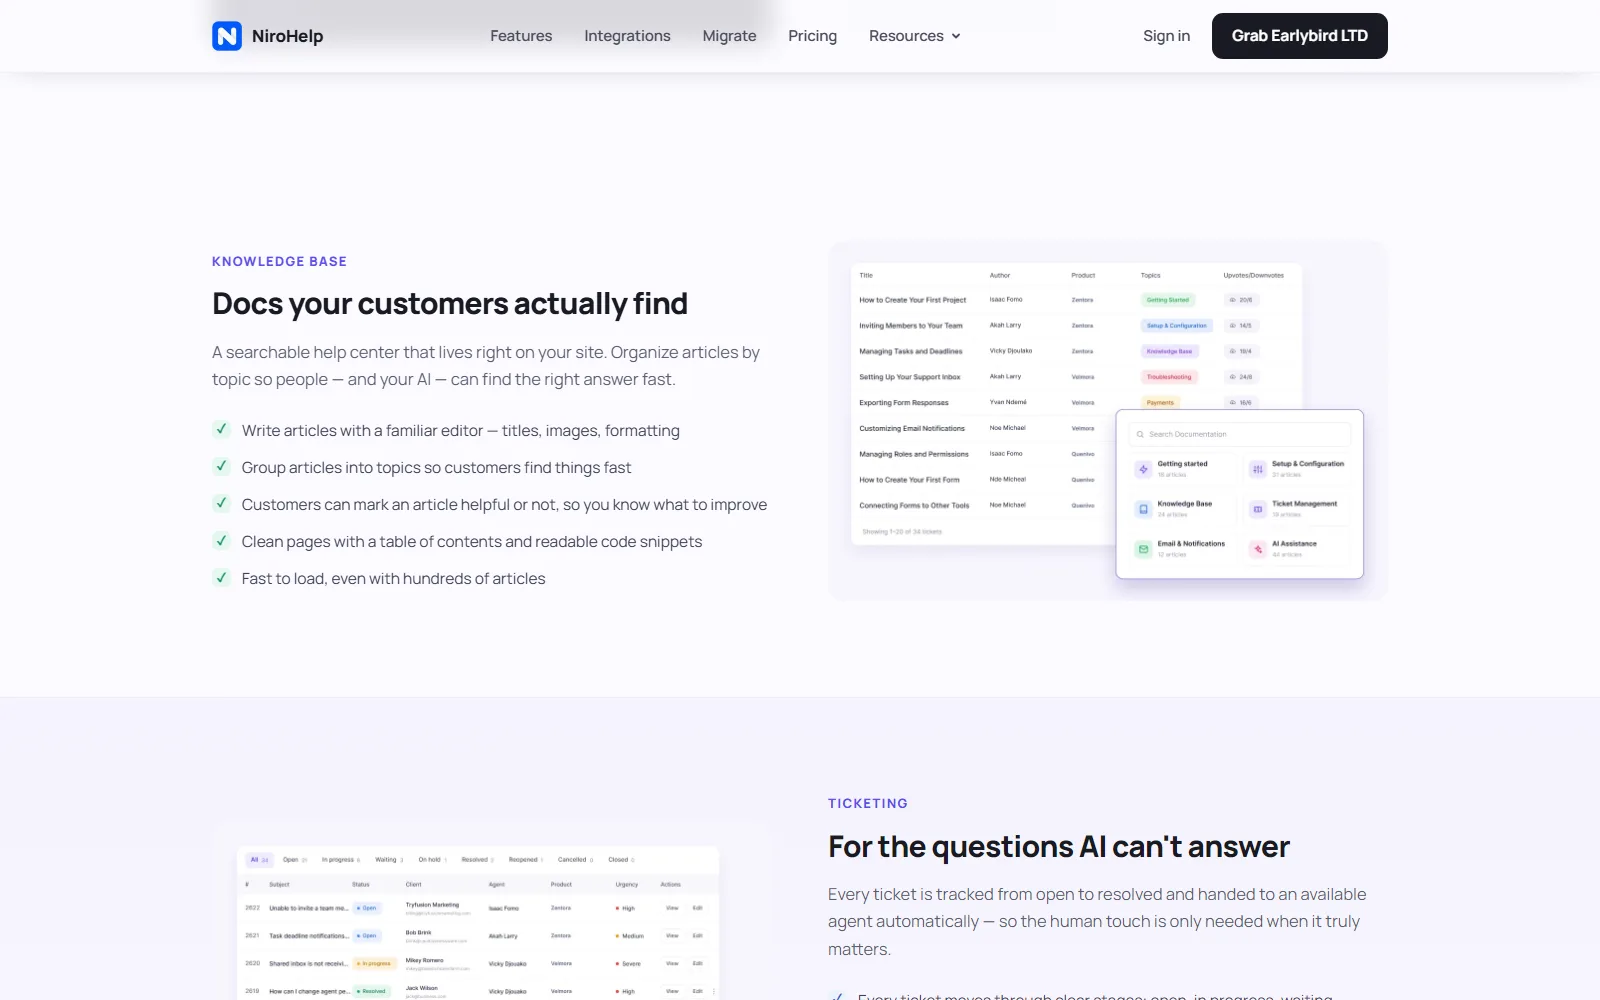Click the 'TICKETING' section label
The image size is (1600, 1000).
tap(868, 803)
